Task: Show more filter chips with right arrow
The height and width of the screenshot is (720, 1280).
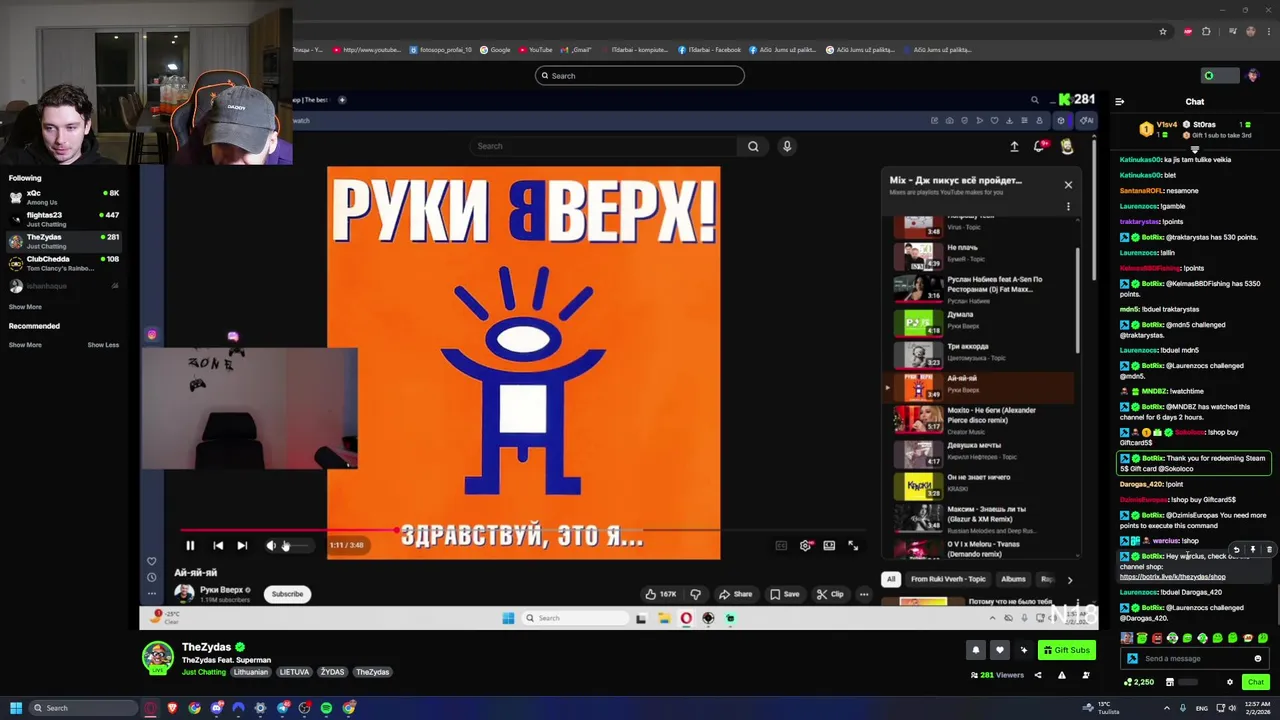Action: pos(1069,580)
